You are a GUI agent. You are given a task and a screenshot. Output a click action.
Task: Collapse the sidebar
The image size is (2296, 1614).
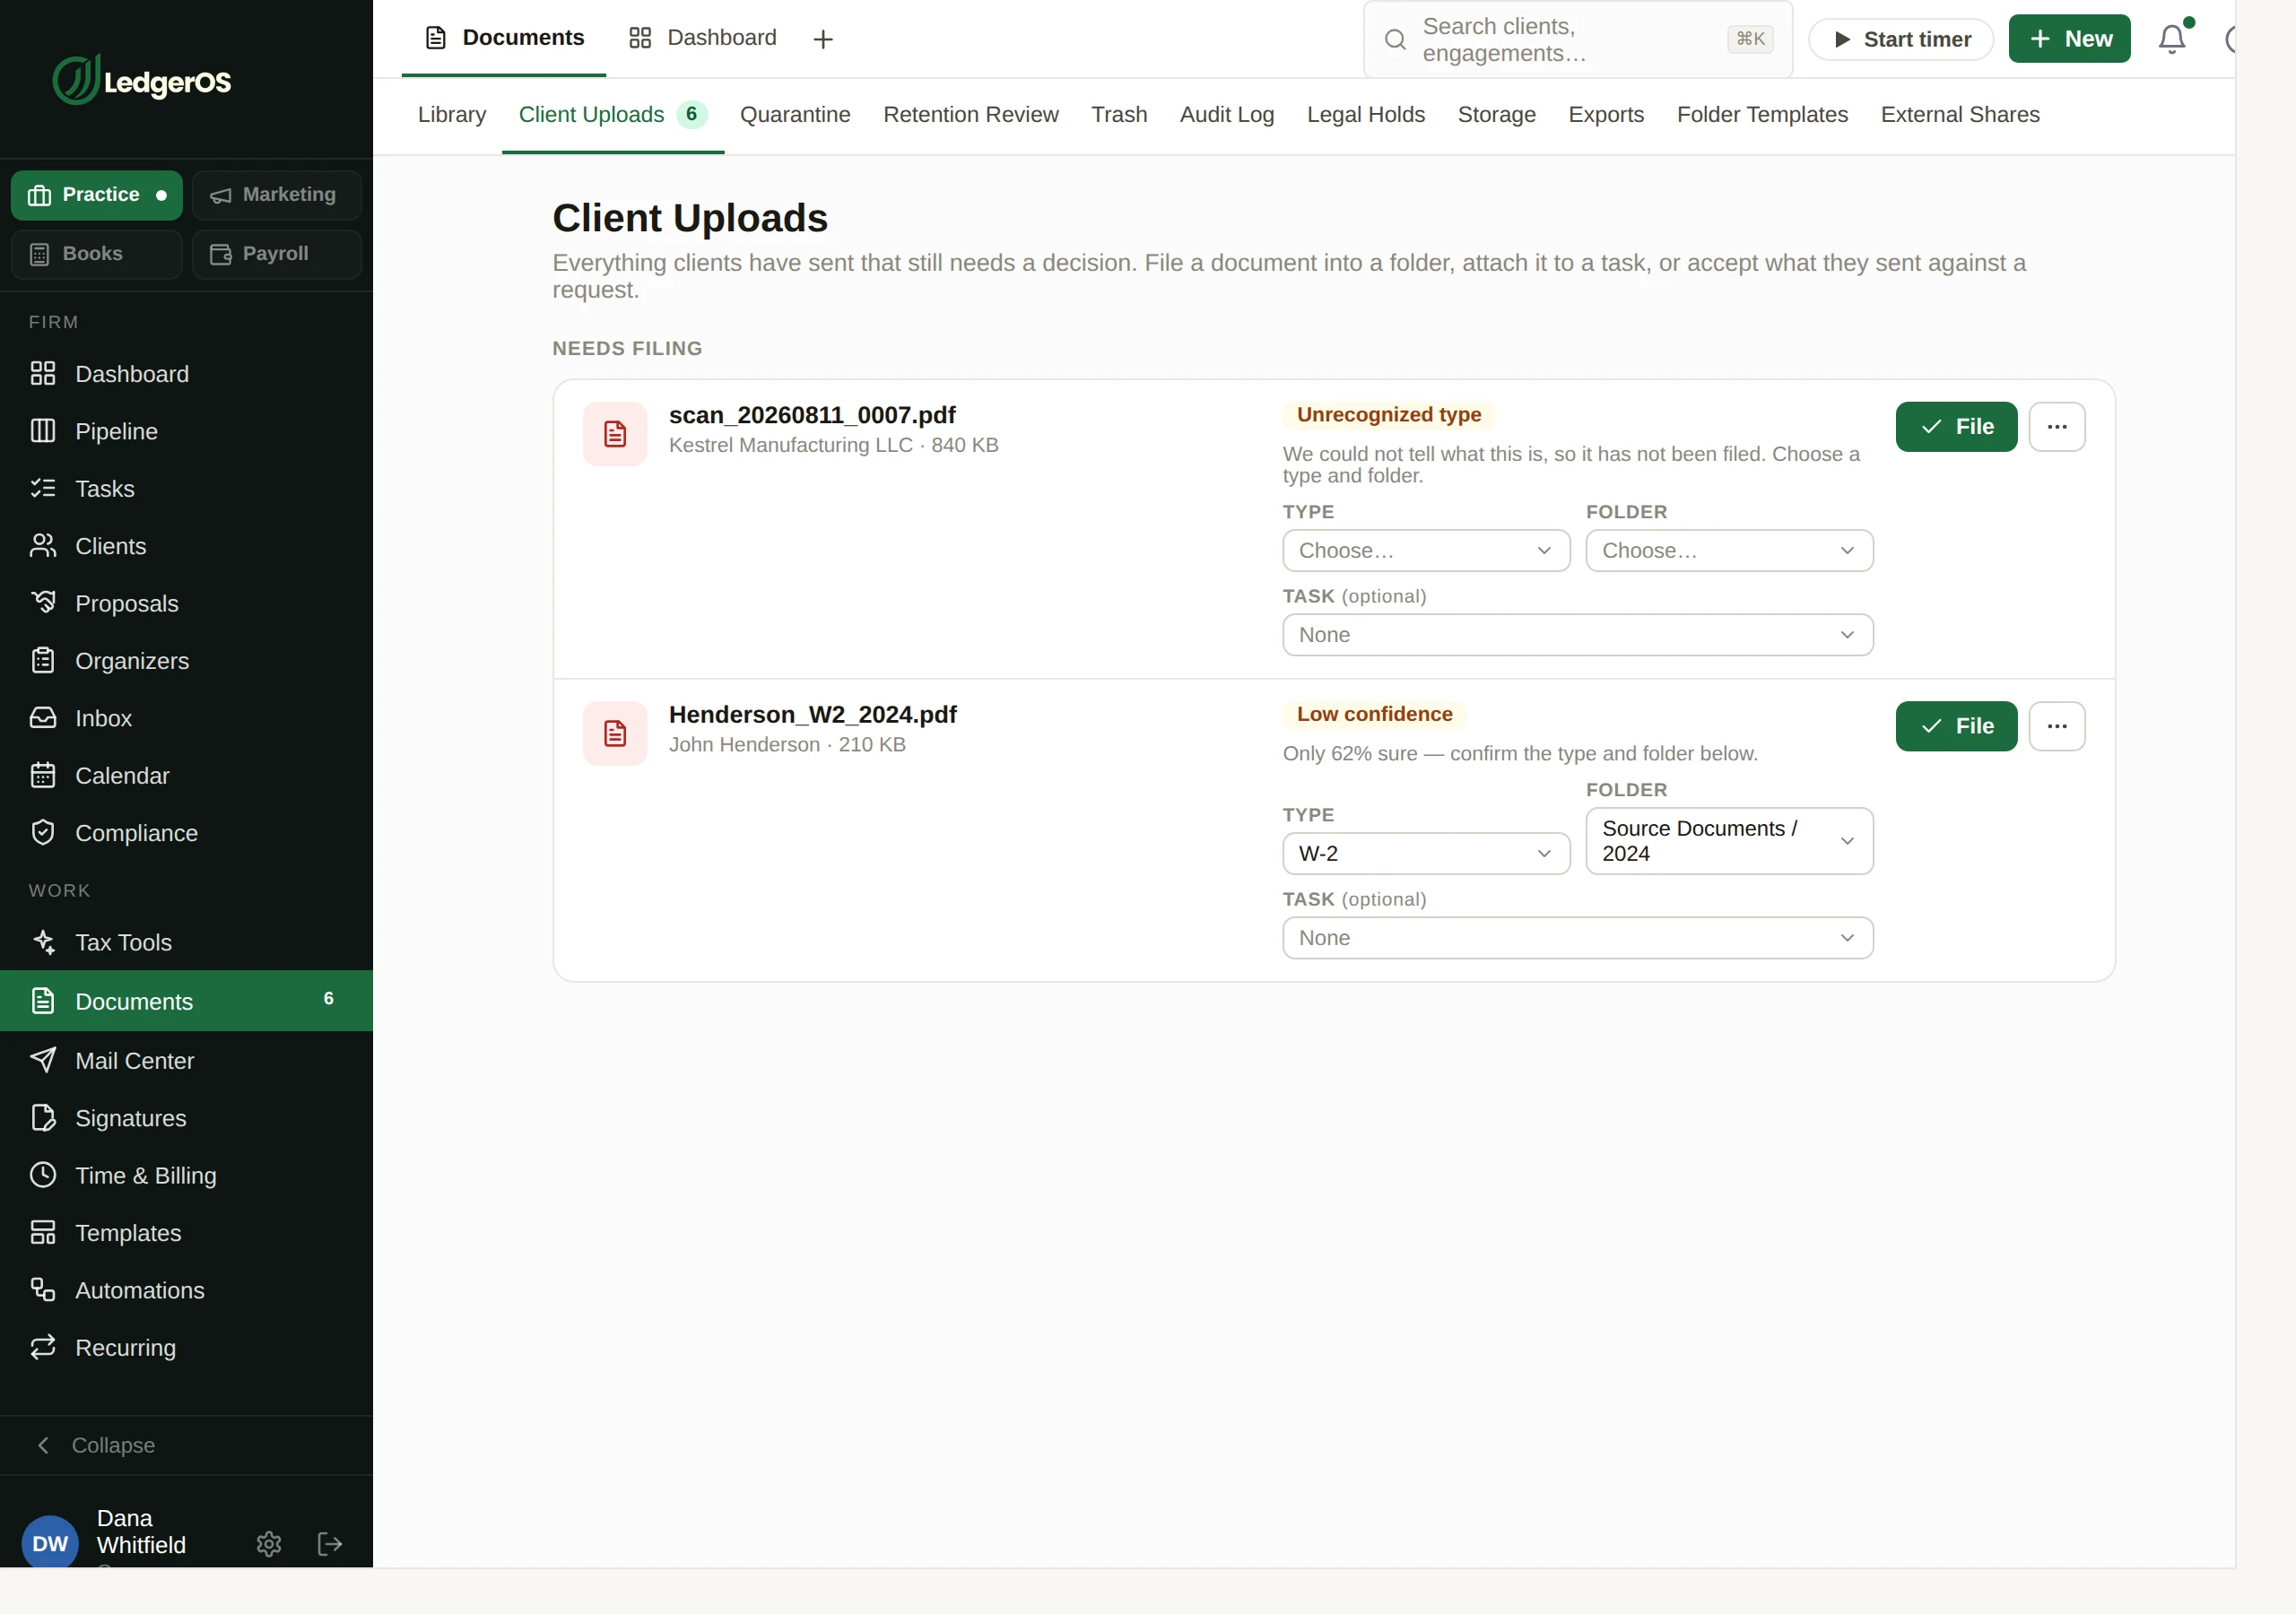[x=186, y=1445]
